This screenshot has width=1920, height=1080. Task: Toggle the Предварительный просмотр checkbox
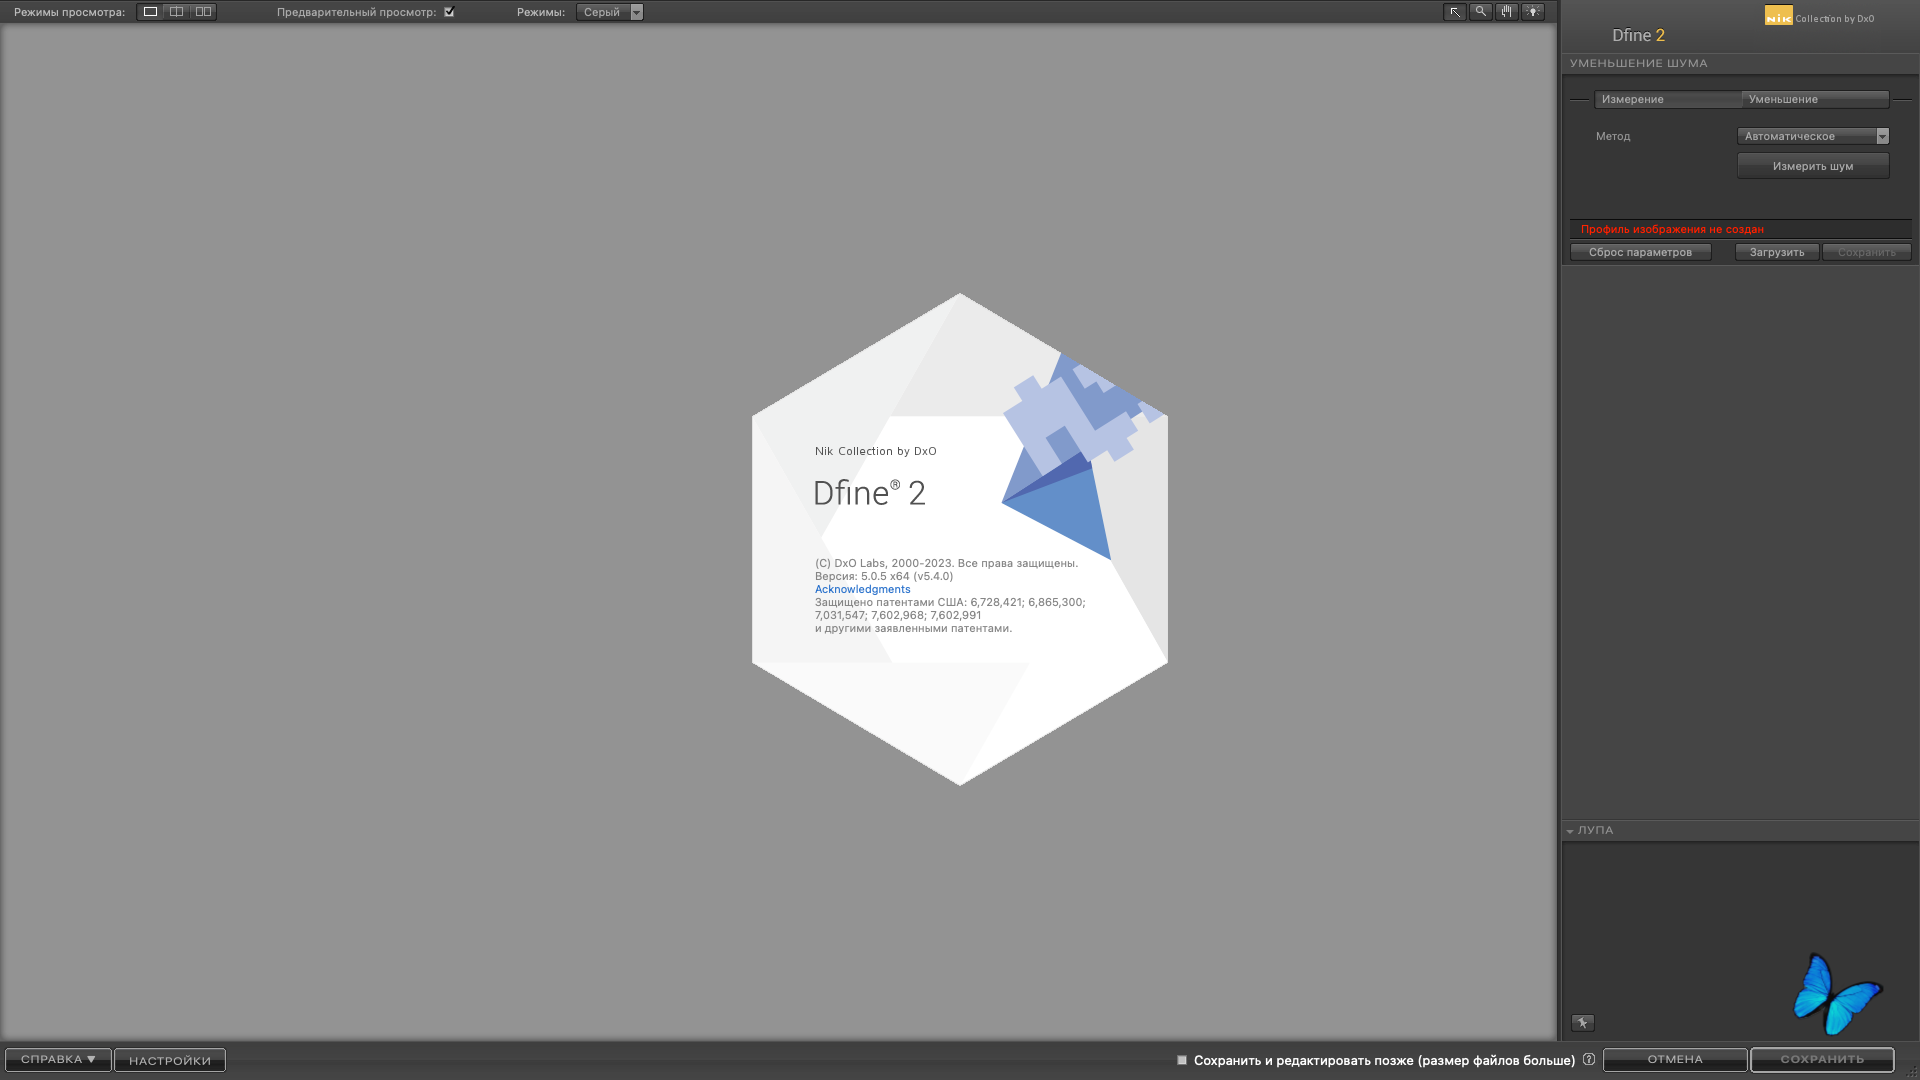449,12
